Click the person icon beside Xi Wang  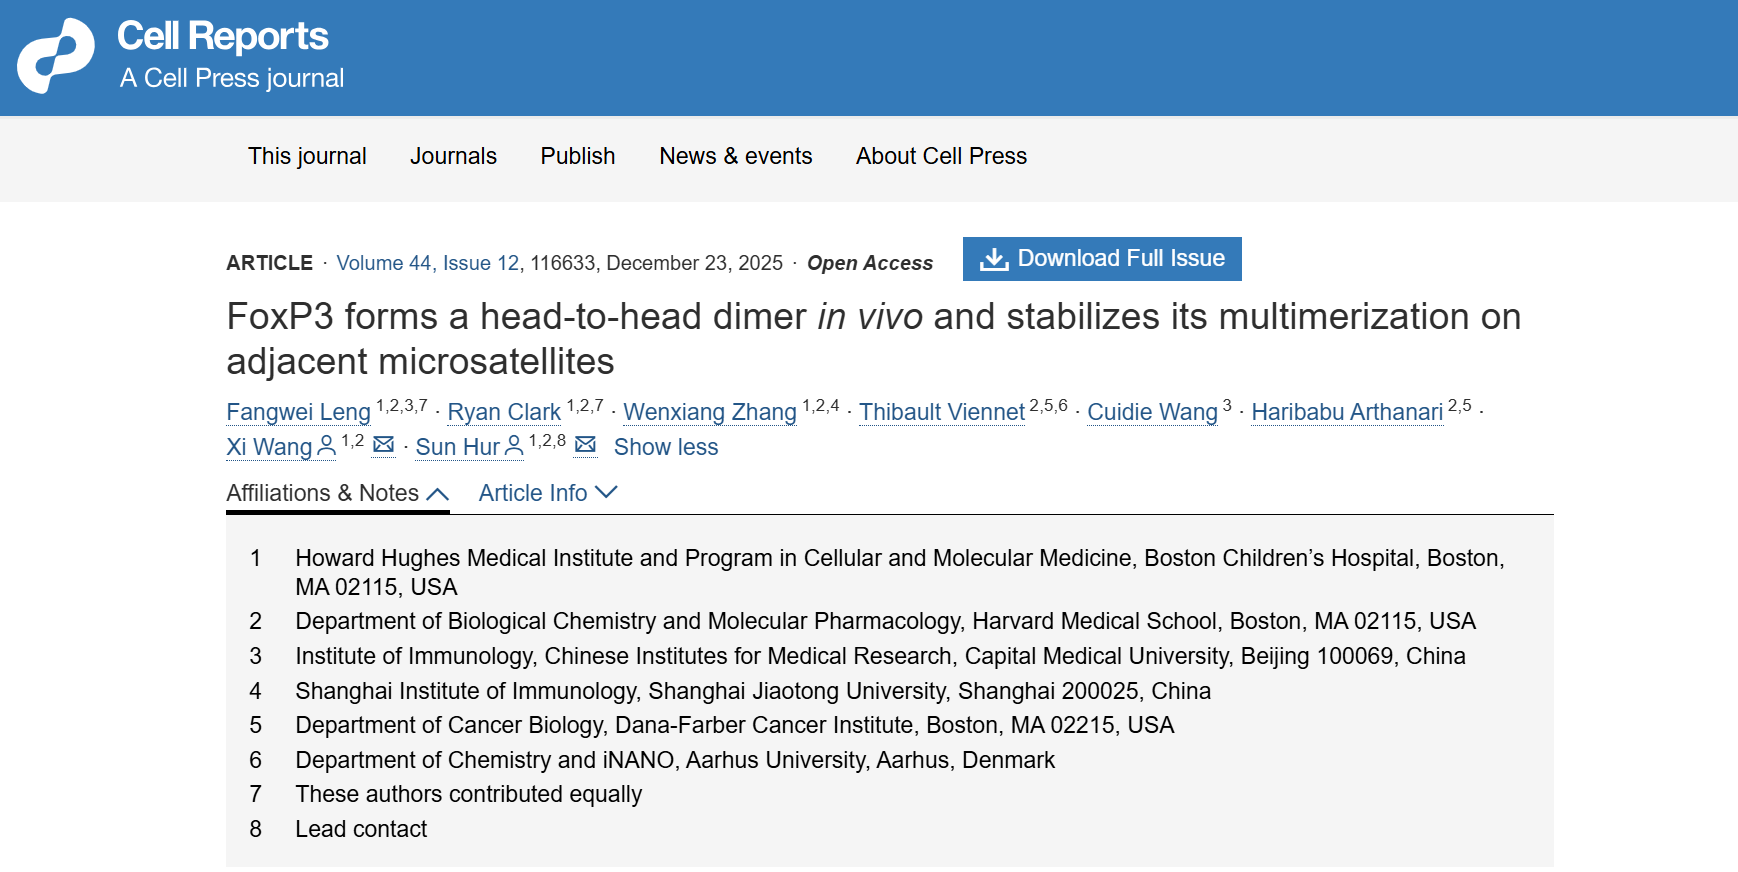pyautogui.click(x=326, y=447)
